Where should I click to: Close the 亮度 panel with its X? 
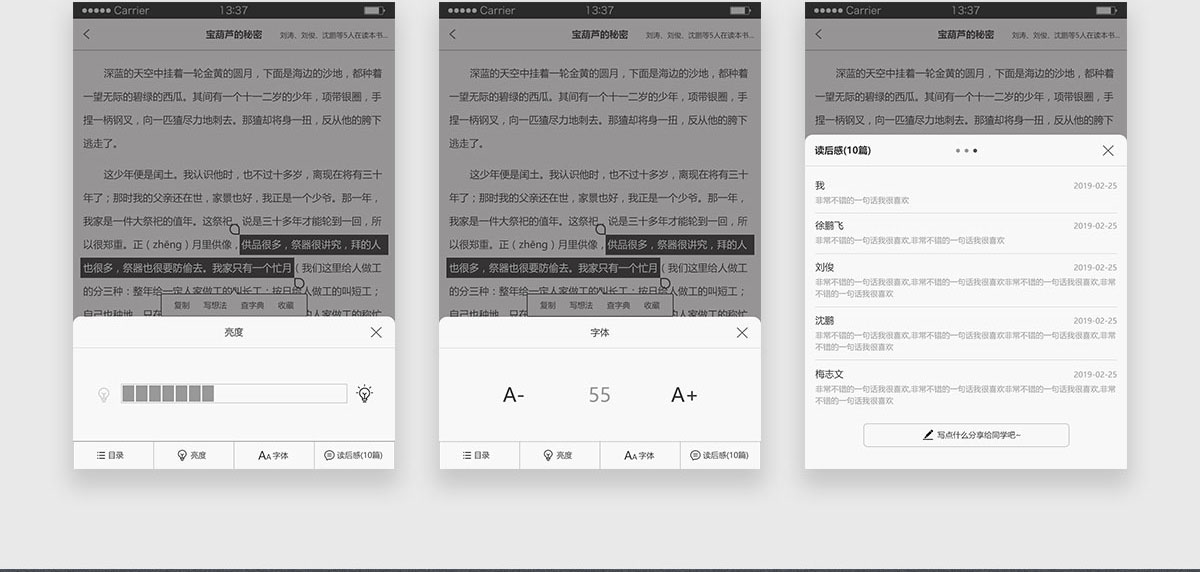pyautogui.click(x=376, y=332)
